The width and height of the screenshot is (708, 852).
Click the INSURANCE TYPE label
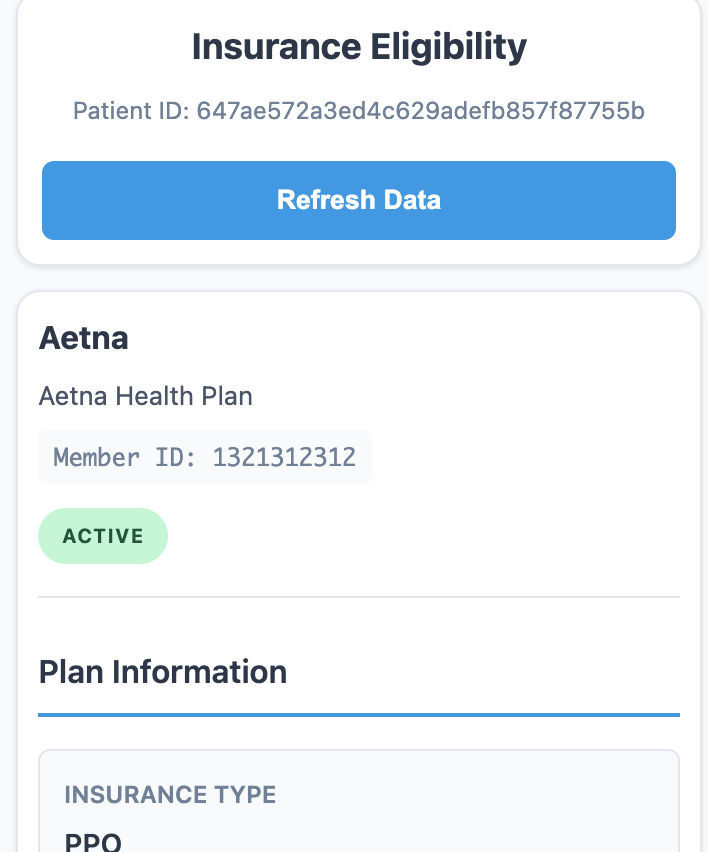[x=170, y=795]
